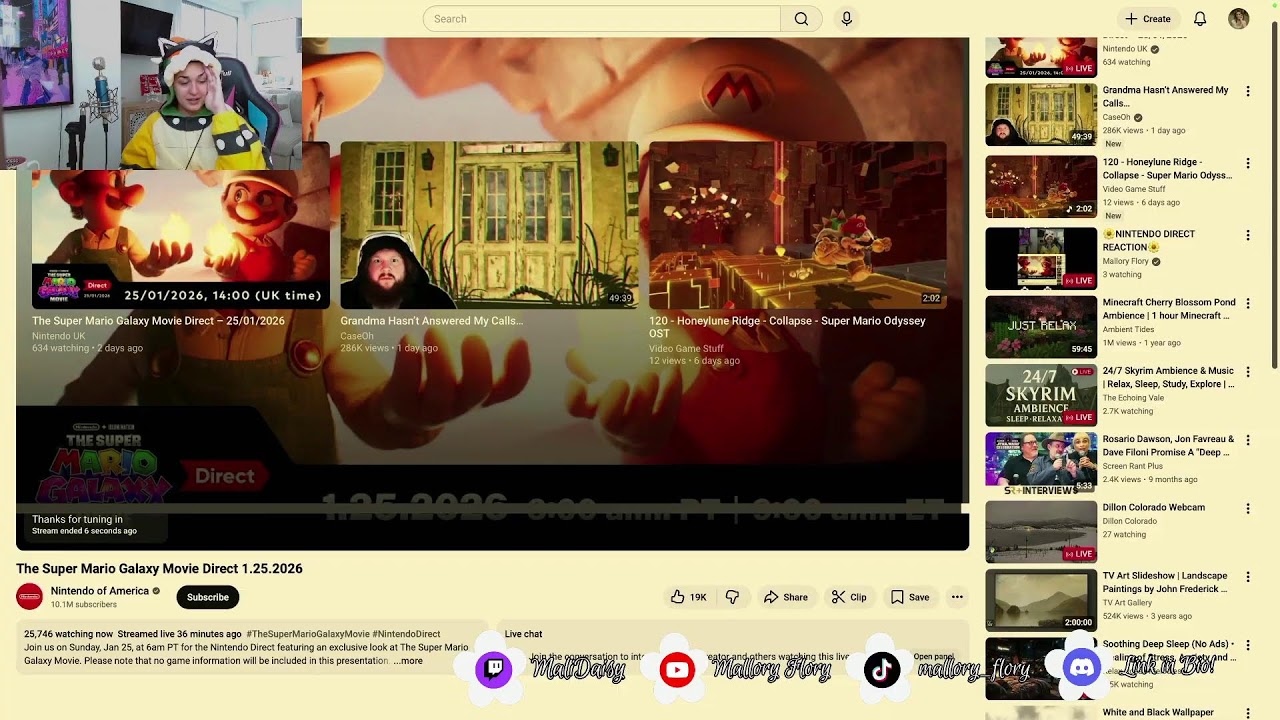Open 24/7 Skyrim Ambience & Music stream
This screenshot has width=1280, height=720.
coord(1169,377)
